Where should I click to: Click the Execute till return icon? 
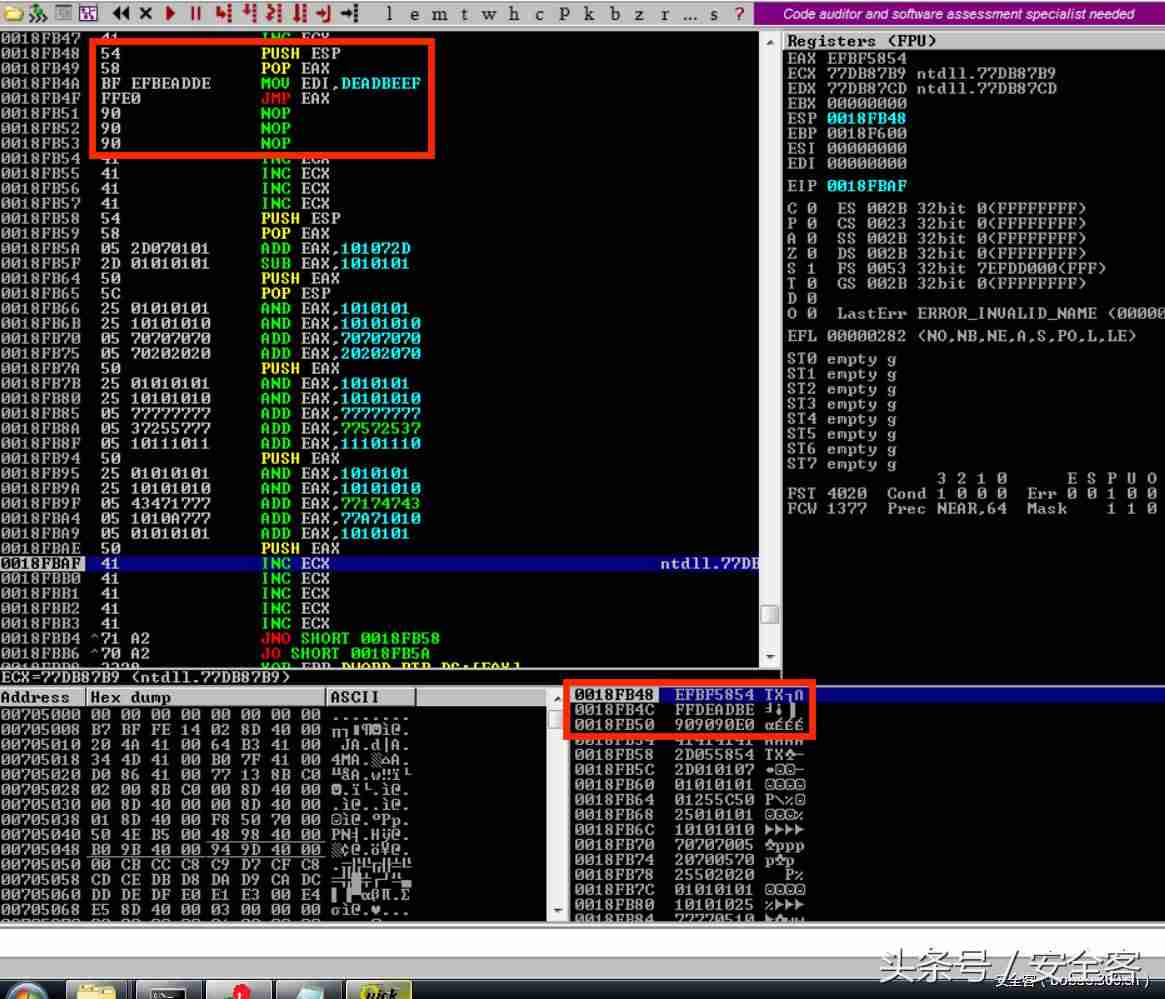click(323, 13)
